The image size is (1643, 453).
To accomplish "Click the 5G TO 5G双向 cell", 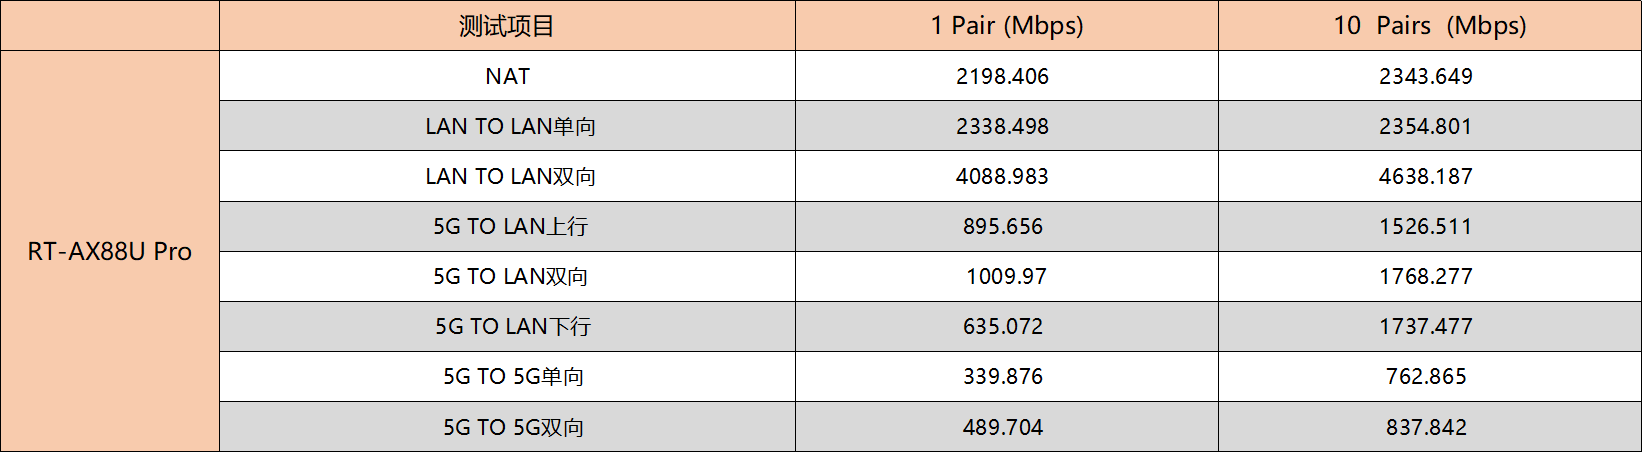I will (507, 427).
